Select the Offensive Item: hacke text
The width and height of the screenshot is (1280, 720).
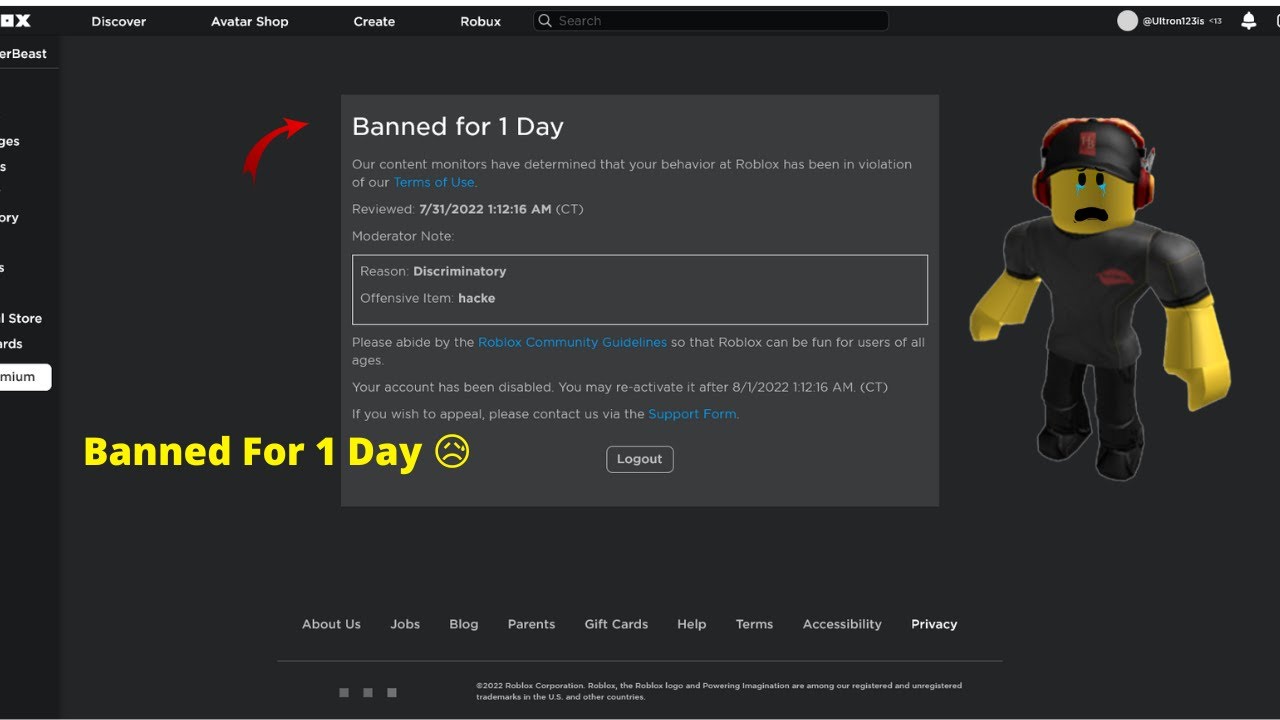tap(427, 298)
